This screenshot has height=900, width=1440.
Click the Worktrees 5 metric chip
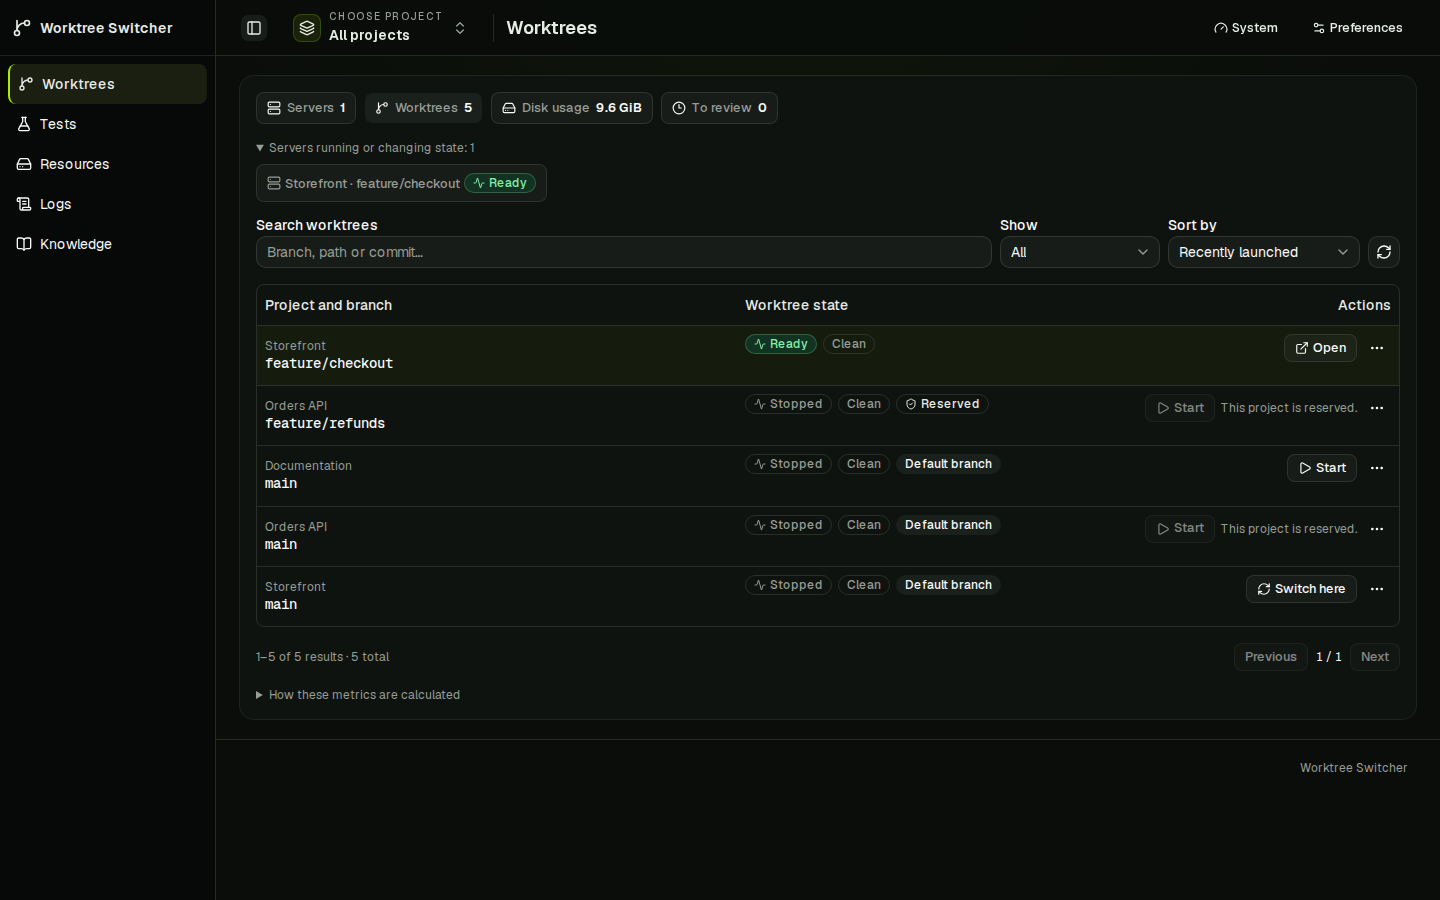pyautogui.click(x=423, y=108)
